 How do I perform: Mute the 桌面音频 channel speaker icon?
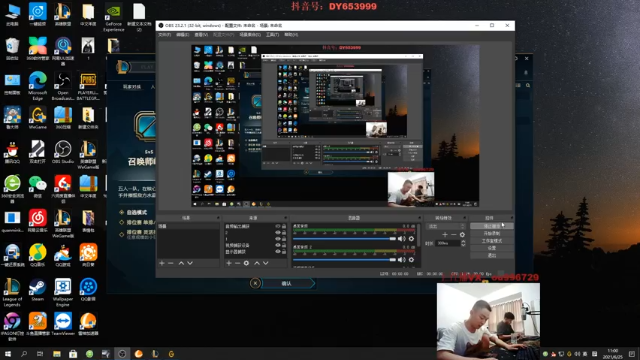[401, 238]
